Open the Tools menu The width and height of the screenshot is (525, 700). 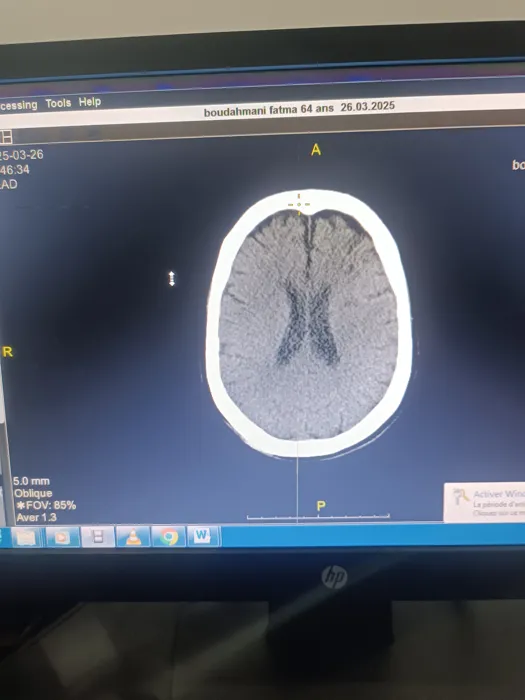(x=58, y=103)
